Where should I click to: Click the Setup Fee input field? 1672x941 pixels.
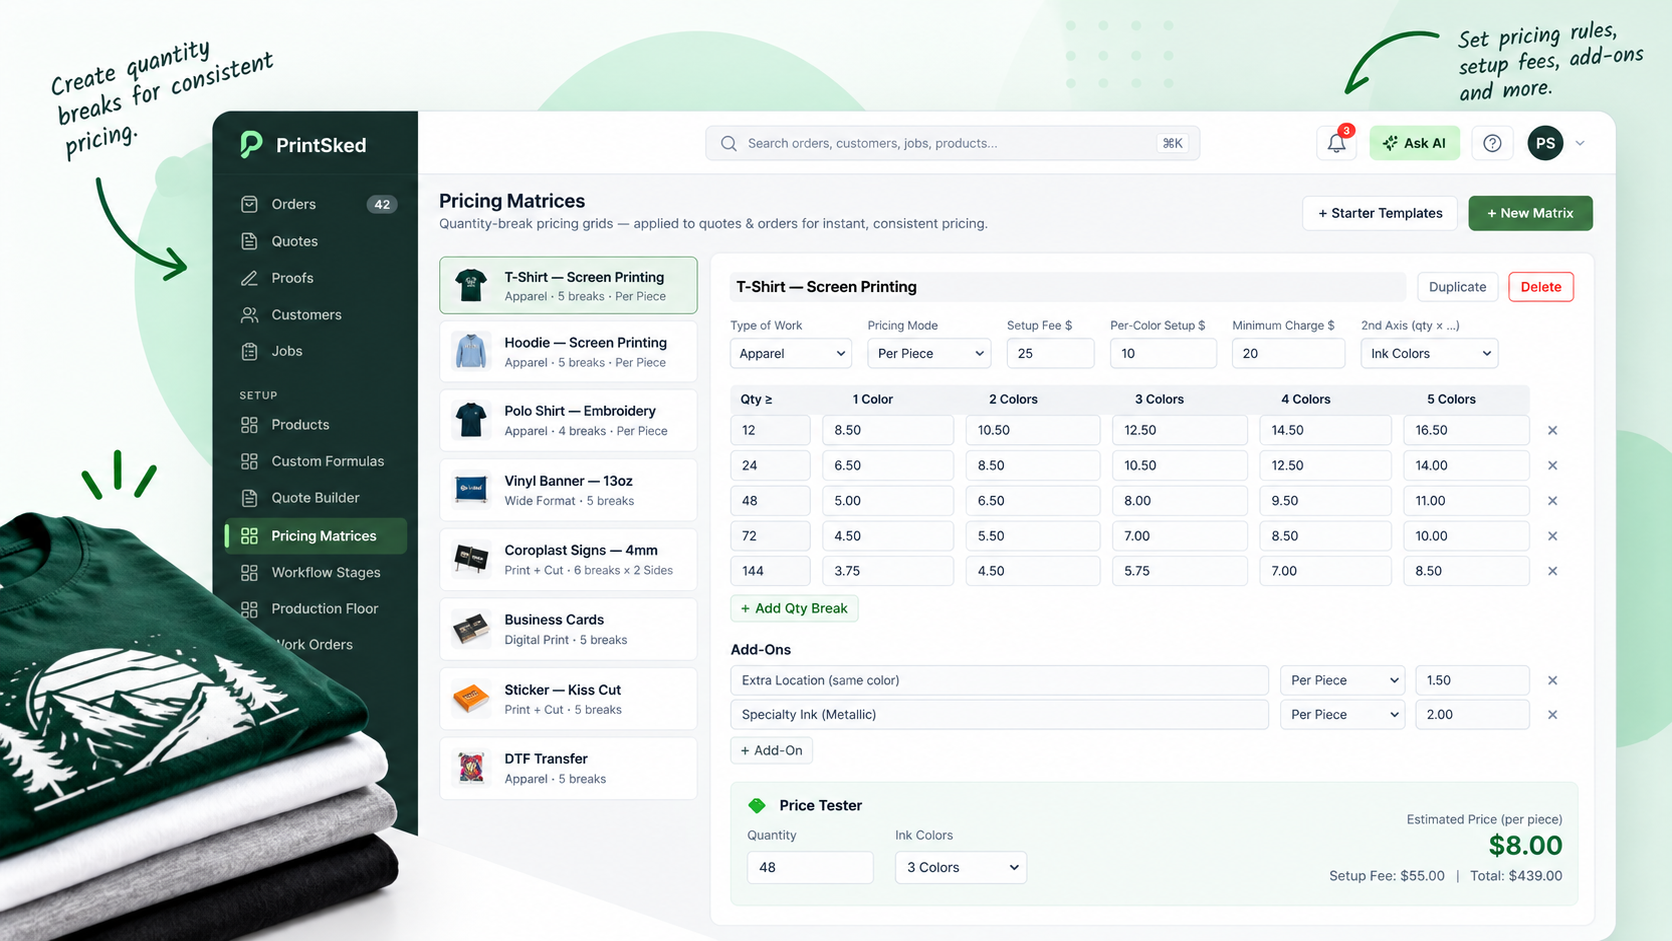pyautogui.click(x=1050, y=353)
